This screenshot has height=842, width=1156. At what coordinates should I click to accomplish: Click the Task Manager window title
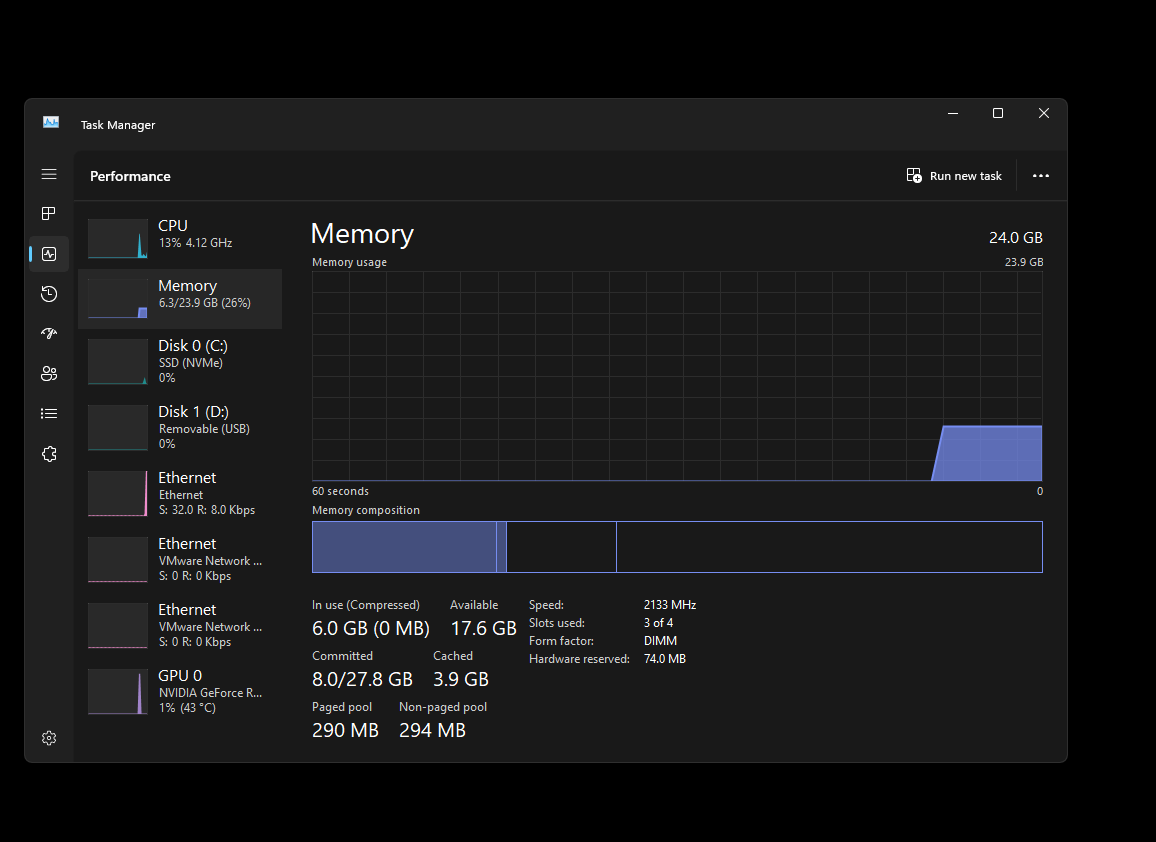coord(118,125)
